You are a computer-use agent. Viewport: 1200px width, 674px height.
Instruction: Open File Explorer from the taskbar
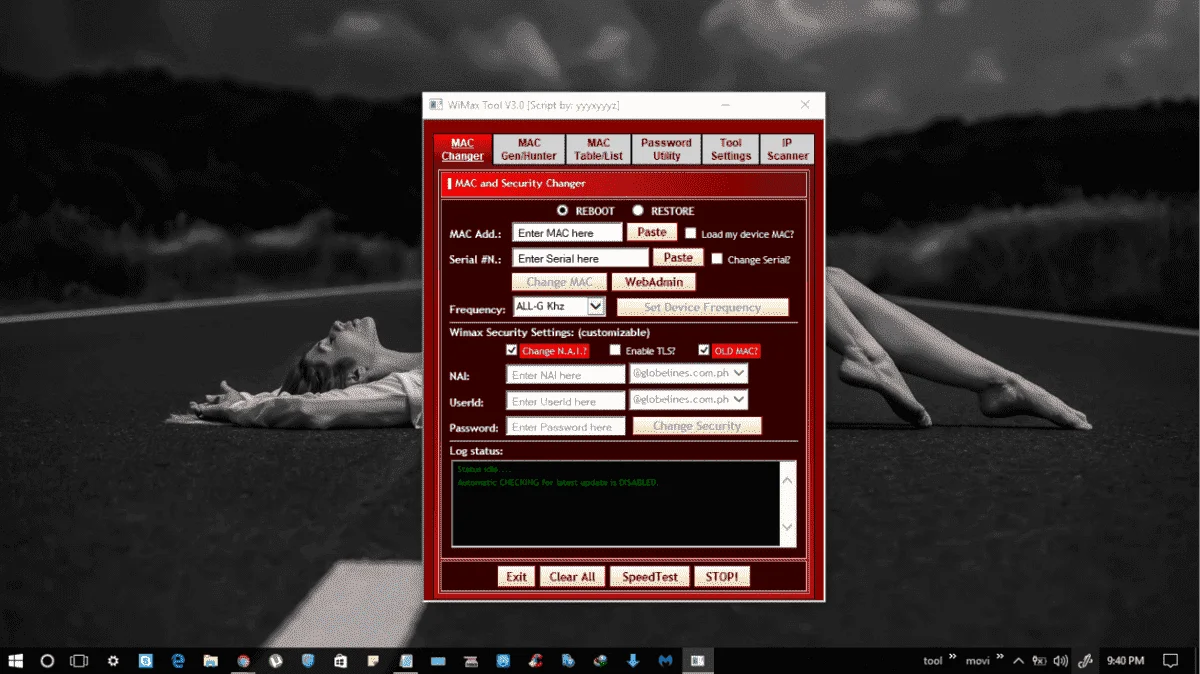pos(211,661)
